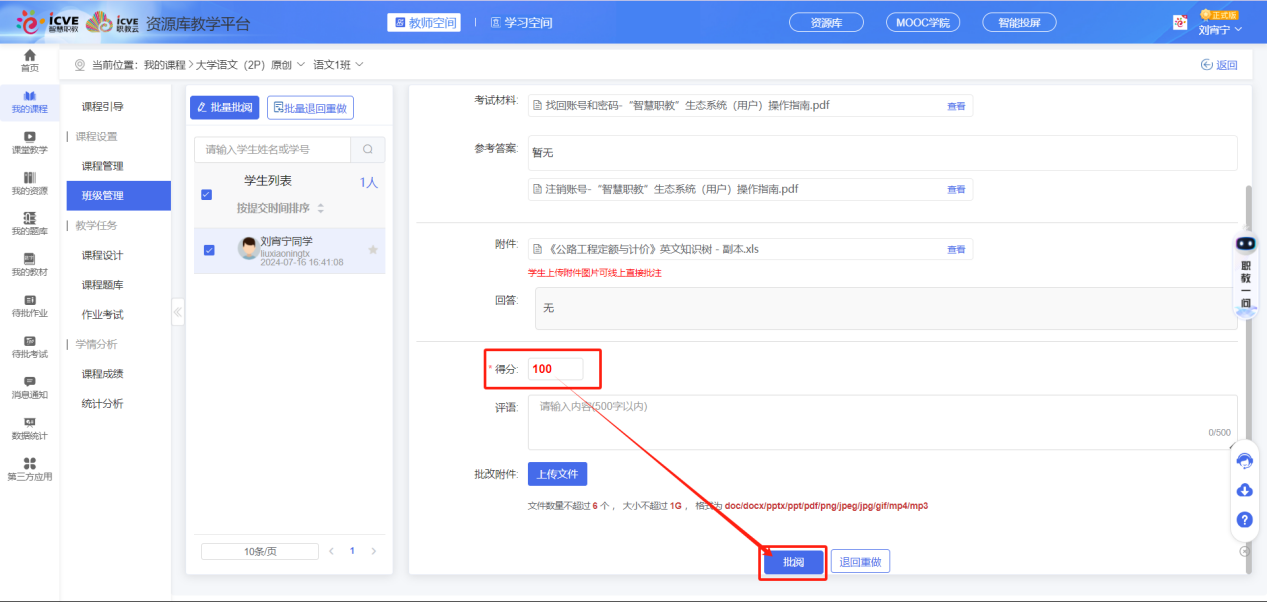Image resolution: width=1267 pixels, height=602 pixels.
Task: Toggle the select-all checkbox in 学生列表
Action: 207,194
